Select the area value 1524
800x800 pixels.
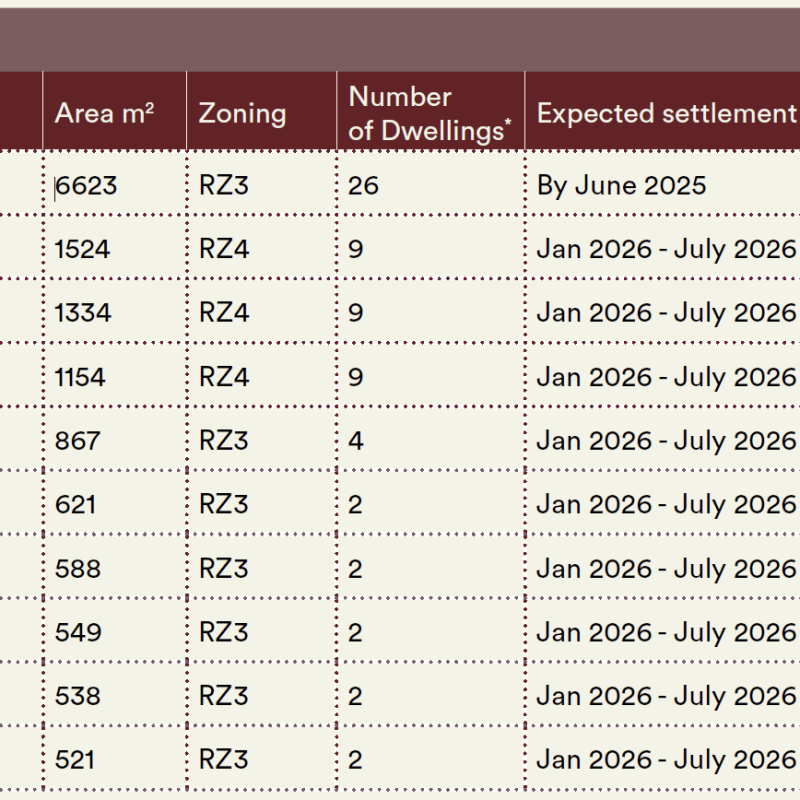click(82, 249)
